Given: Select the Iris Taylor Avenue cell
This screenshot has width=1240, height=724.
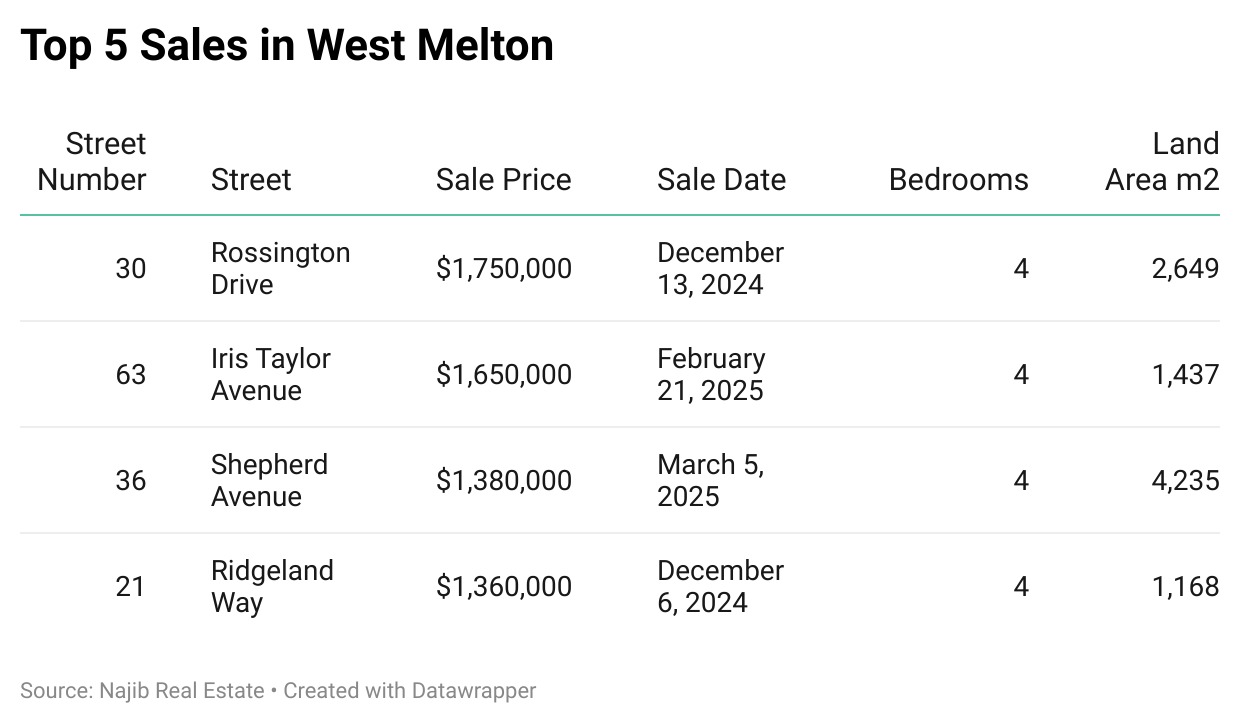Looking at the screenshot, I should point(270,375).
